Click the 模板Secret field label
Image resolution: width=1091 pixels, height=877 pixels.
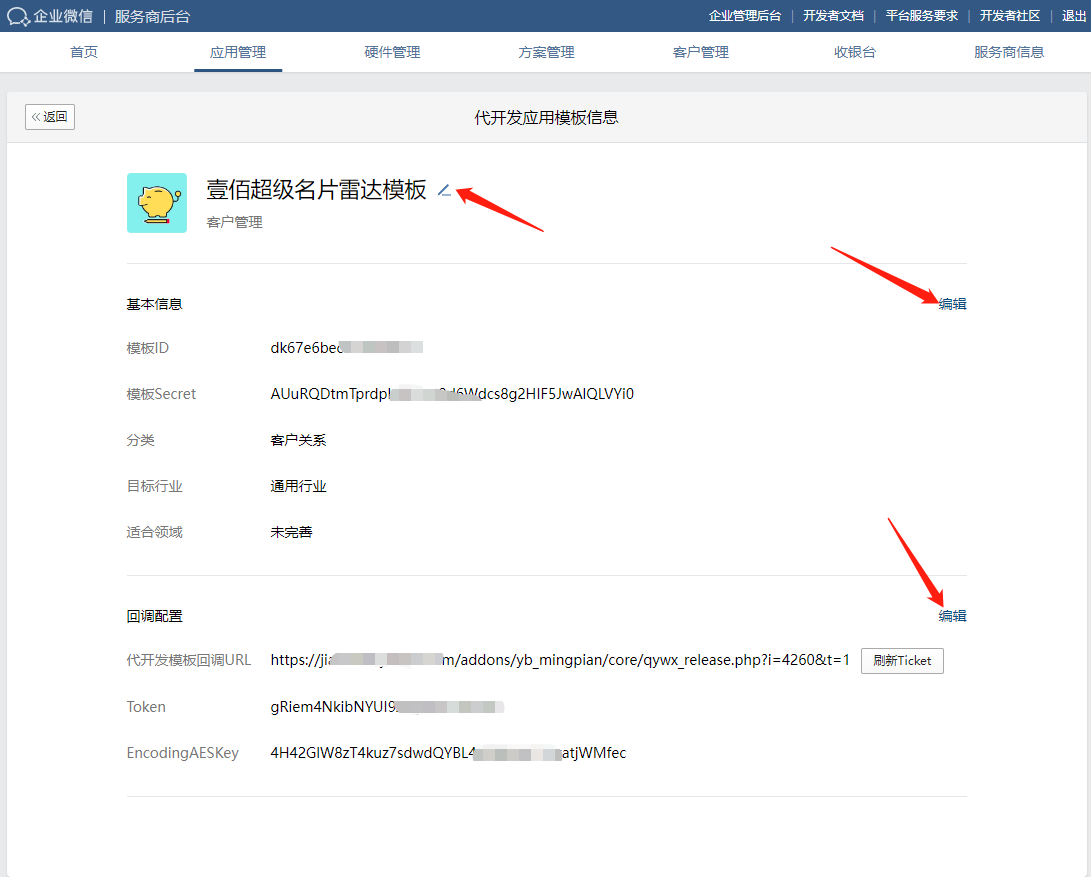click(161, 394)
